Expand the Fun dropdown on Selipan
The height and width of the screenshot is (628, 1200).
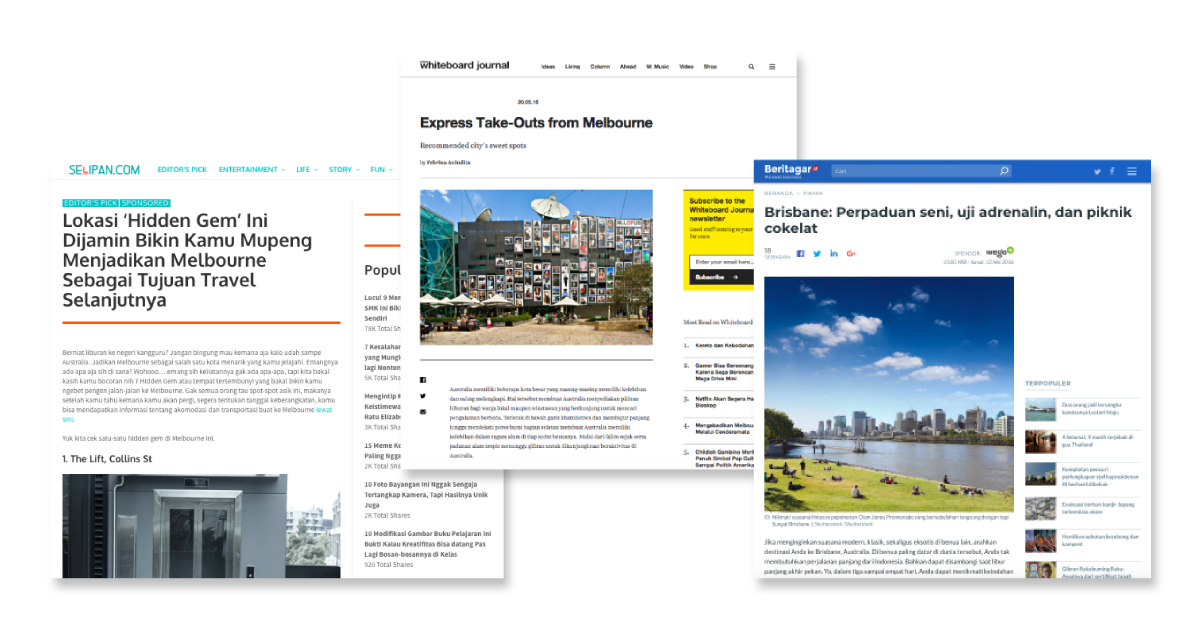pyautogui.click(x=380, y=170)
